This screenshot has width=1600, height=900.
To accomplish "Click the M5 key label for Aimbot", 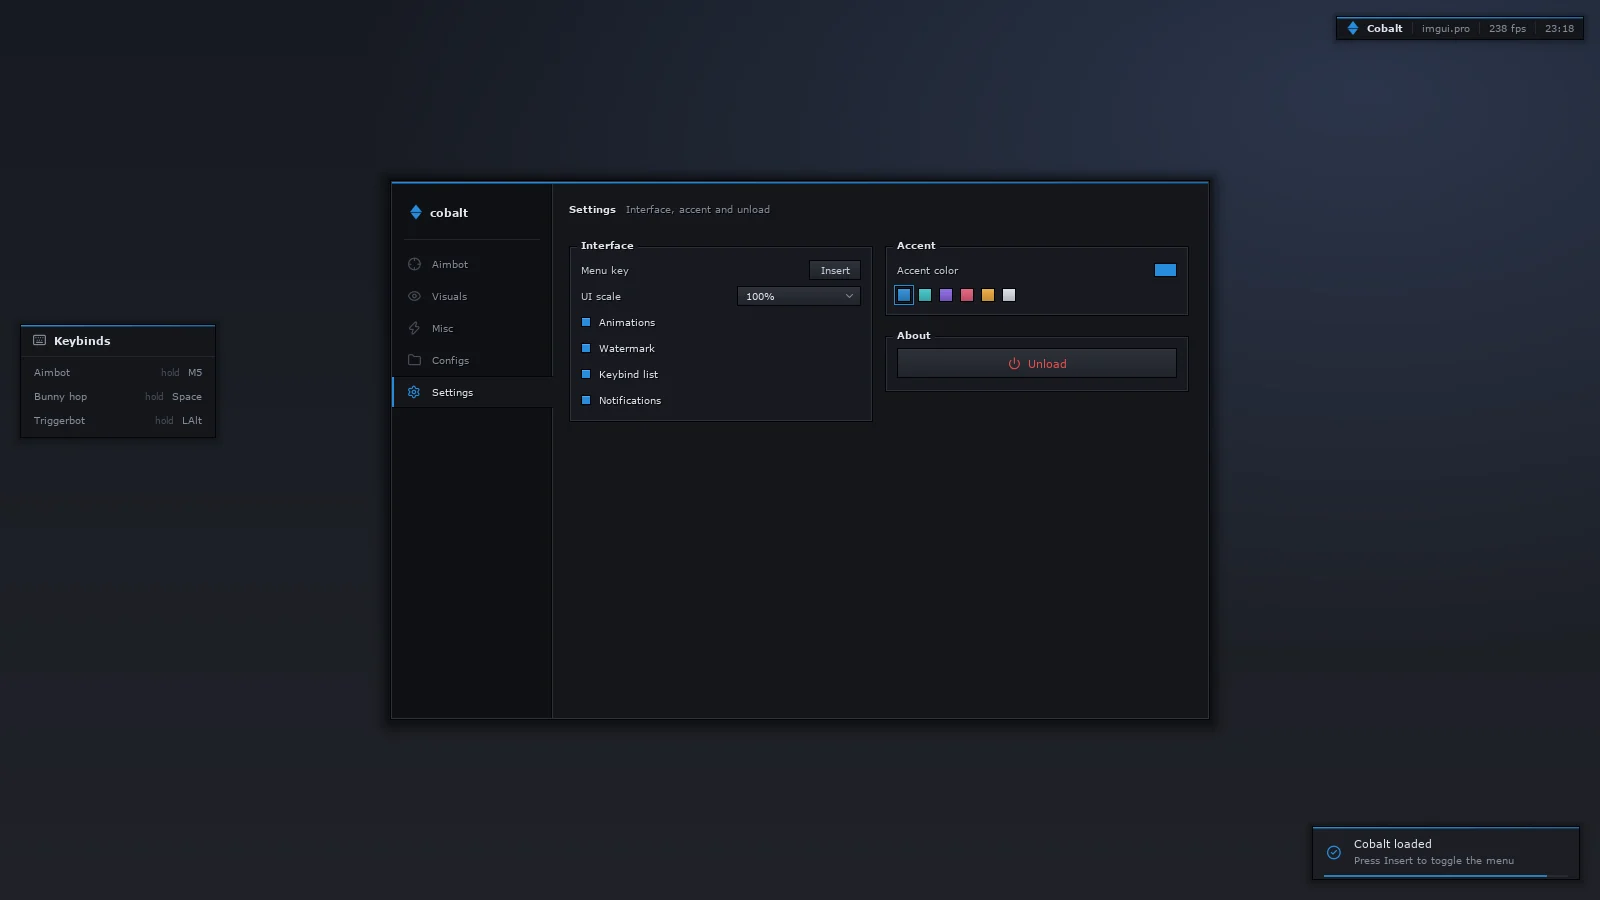I will point(195,372).
